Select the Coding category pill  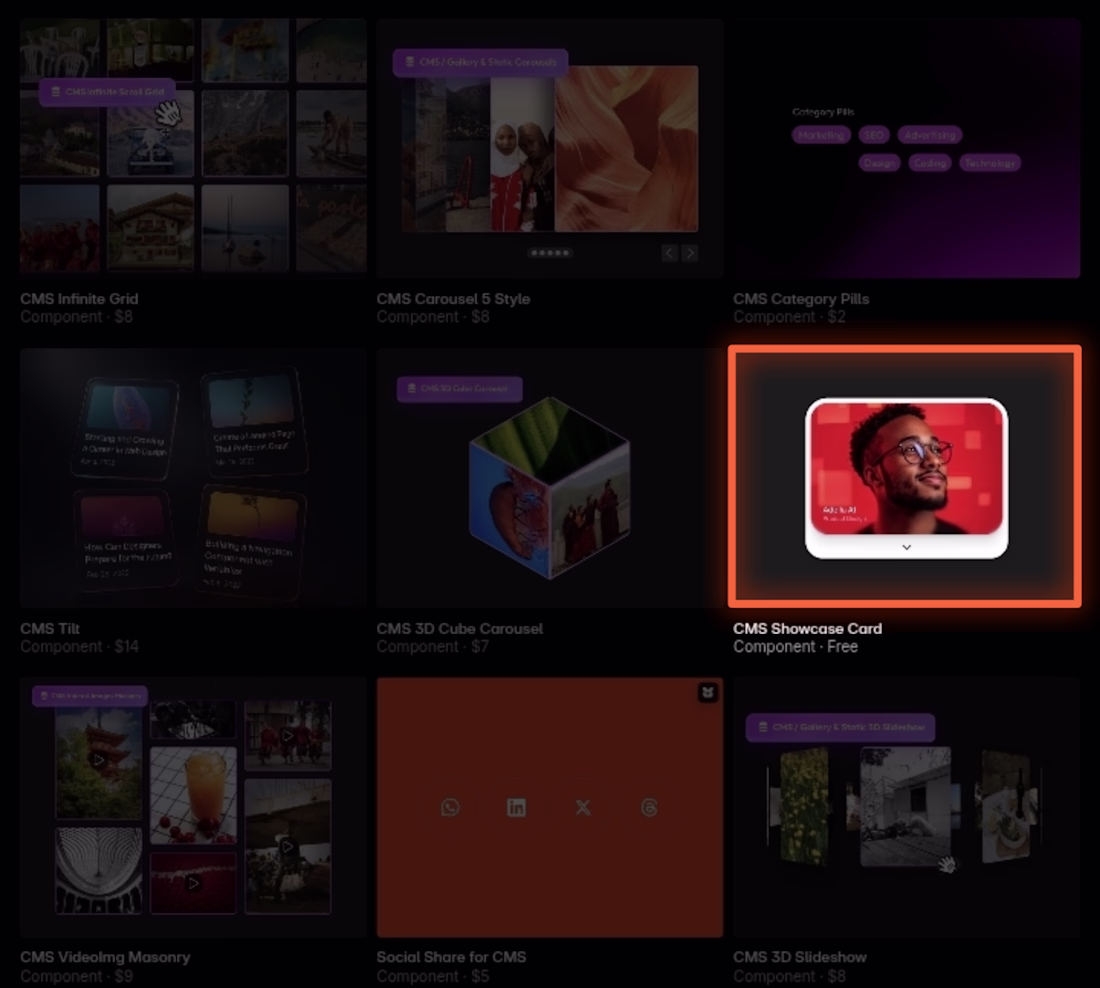click(x=930, y=163)
